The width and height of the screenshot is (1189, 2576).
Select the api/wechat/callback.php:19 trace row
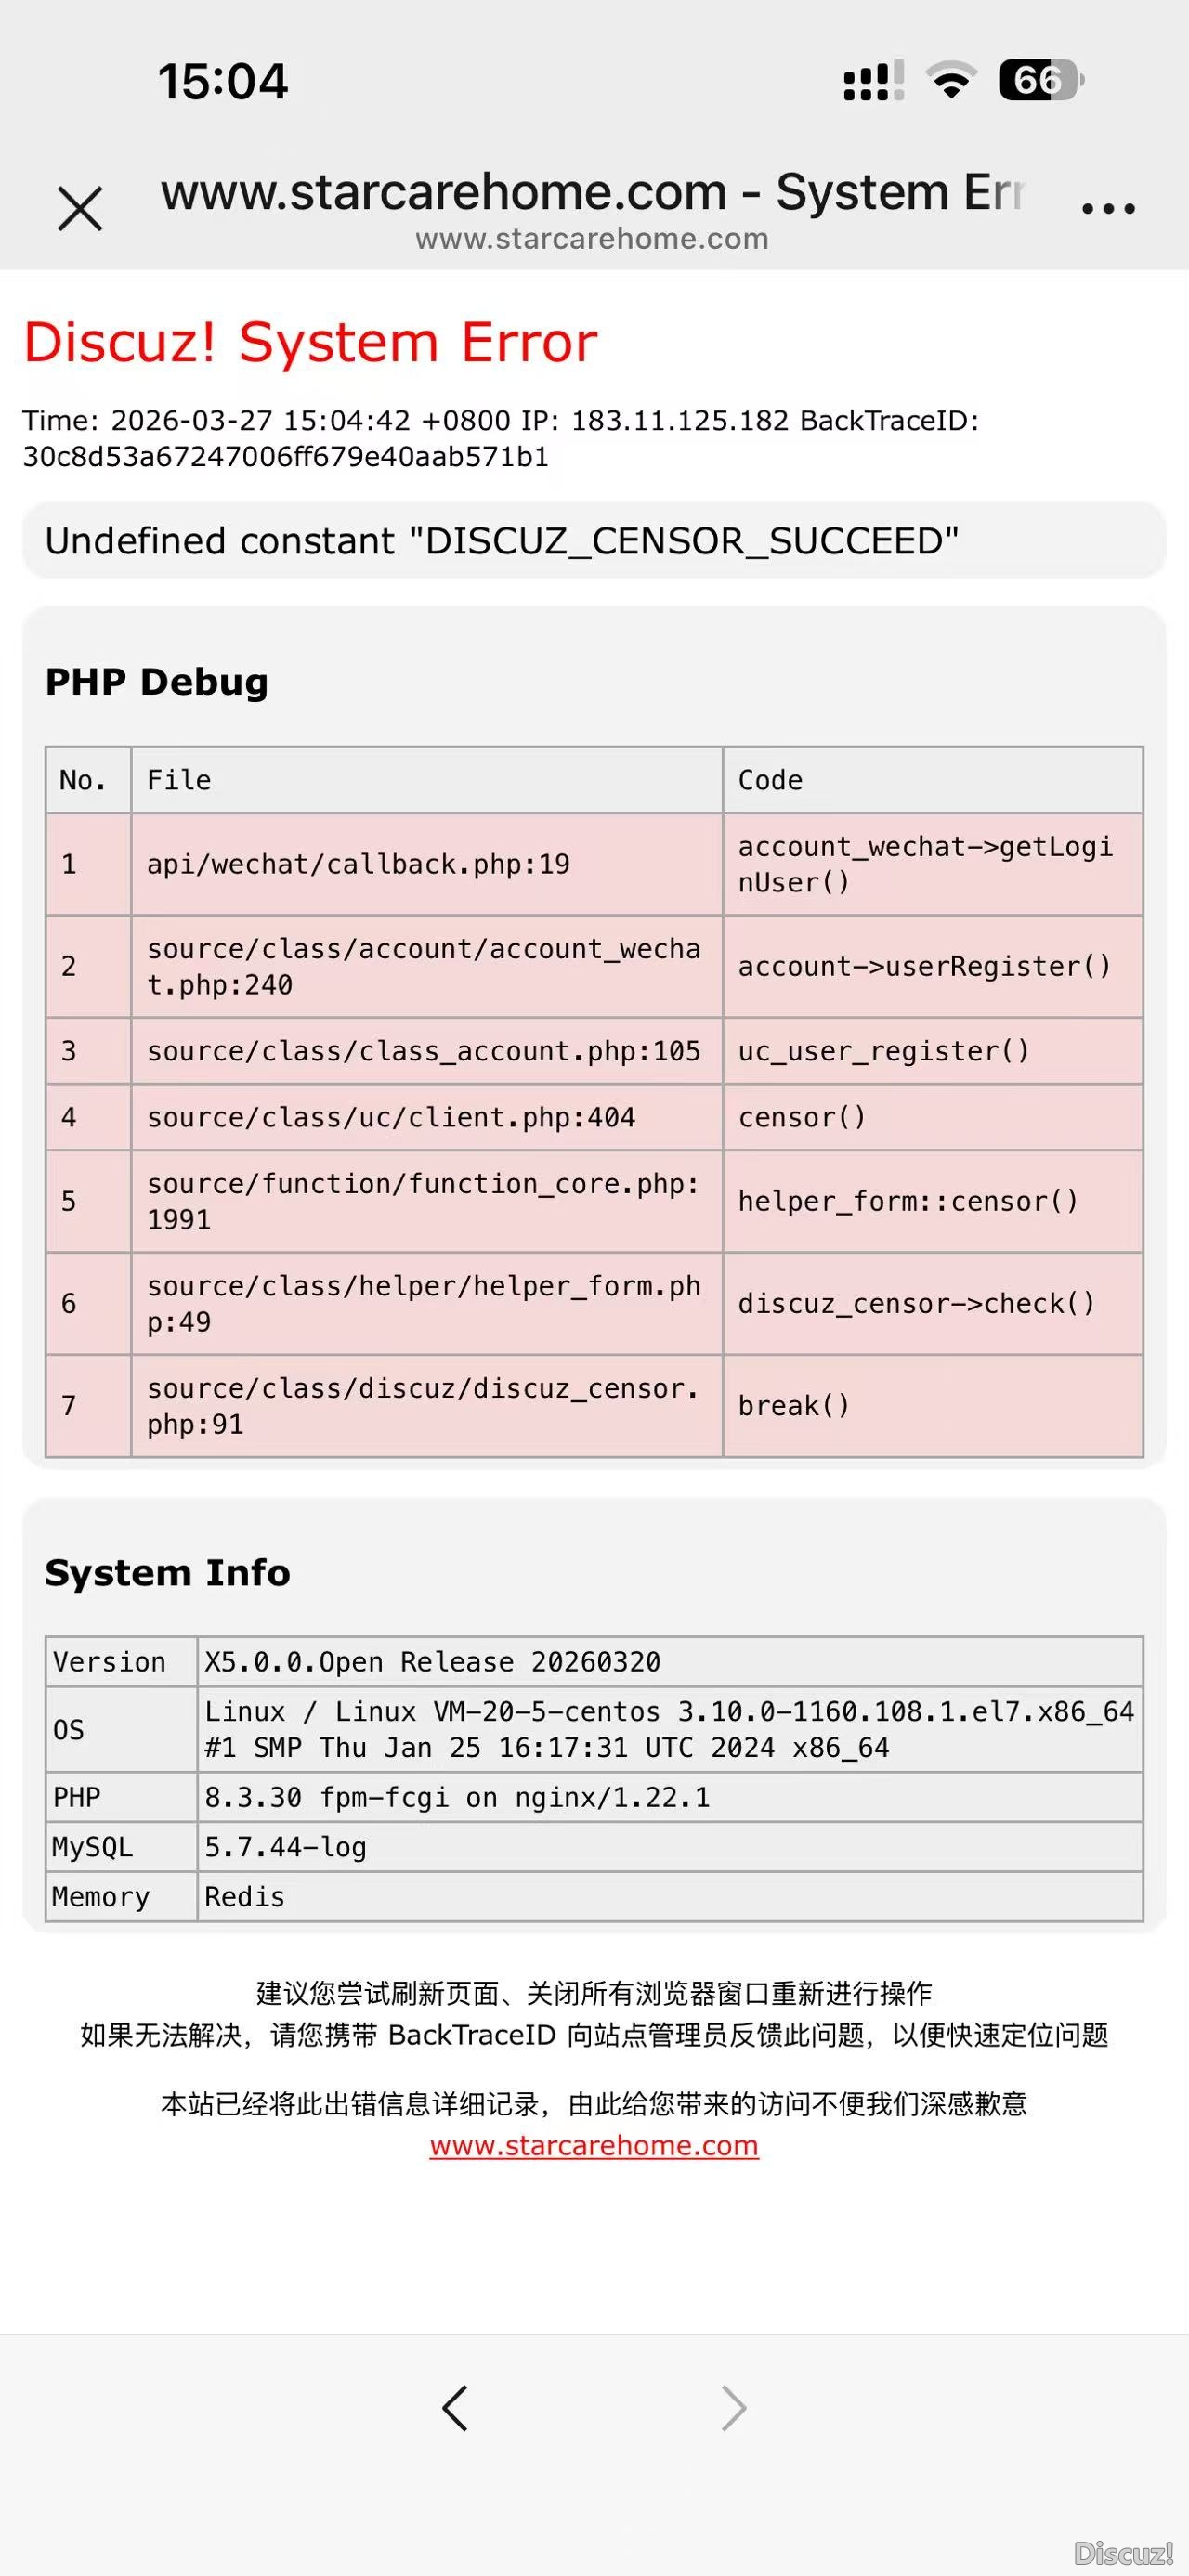[358, 864]
